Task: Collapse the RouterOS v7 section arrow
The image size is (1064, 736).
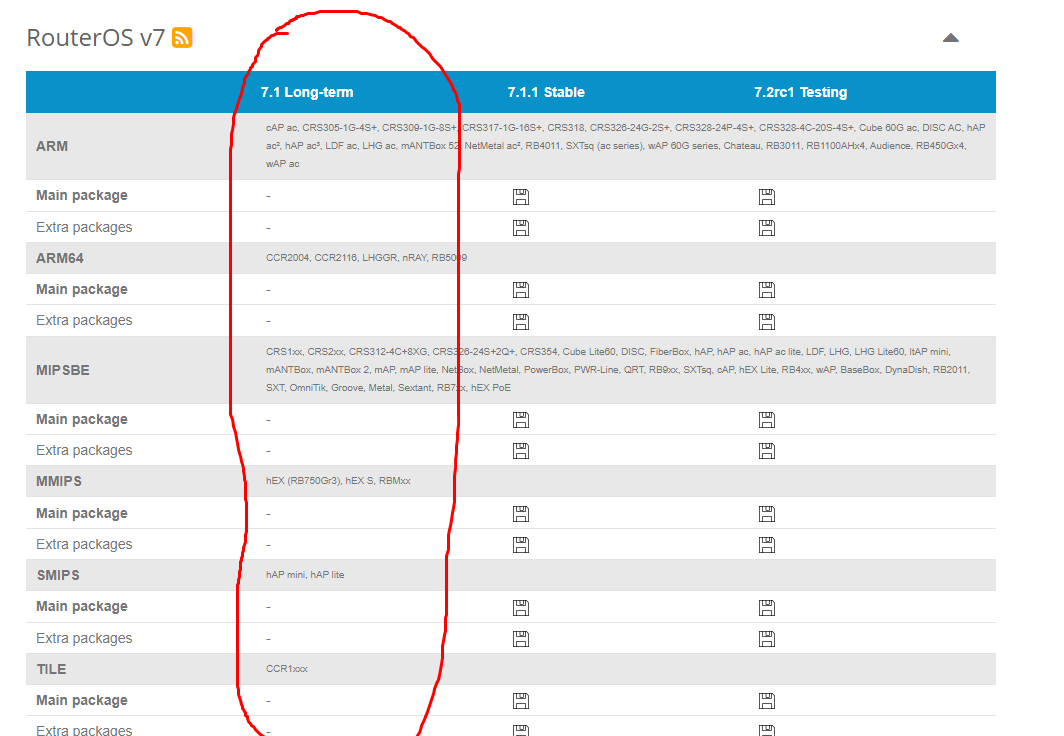Action: (951, 38)
